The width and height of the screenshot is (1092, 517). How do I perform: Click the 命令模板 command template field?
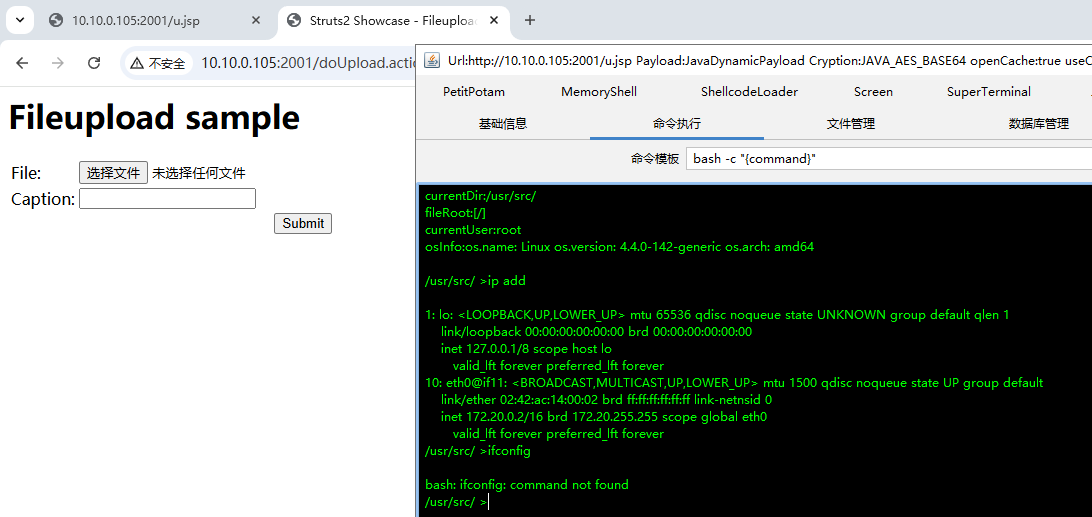[x=888, y=159]
